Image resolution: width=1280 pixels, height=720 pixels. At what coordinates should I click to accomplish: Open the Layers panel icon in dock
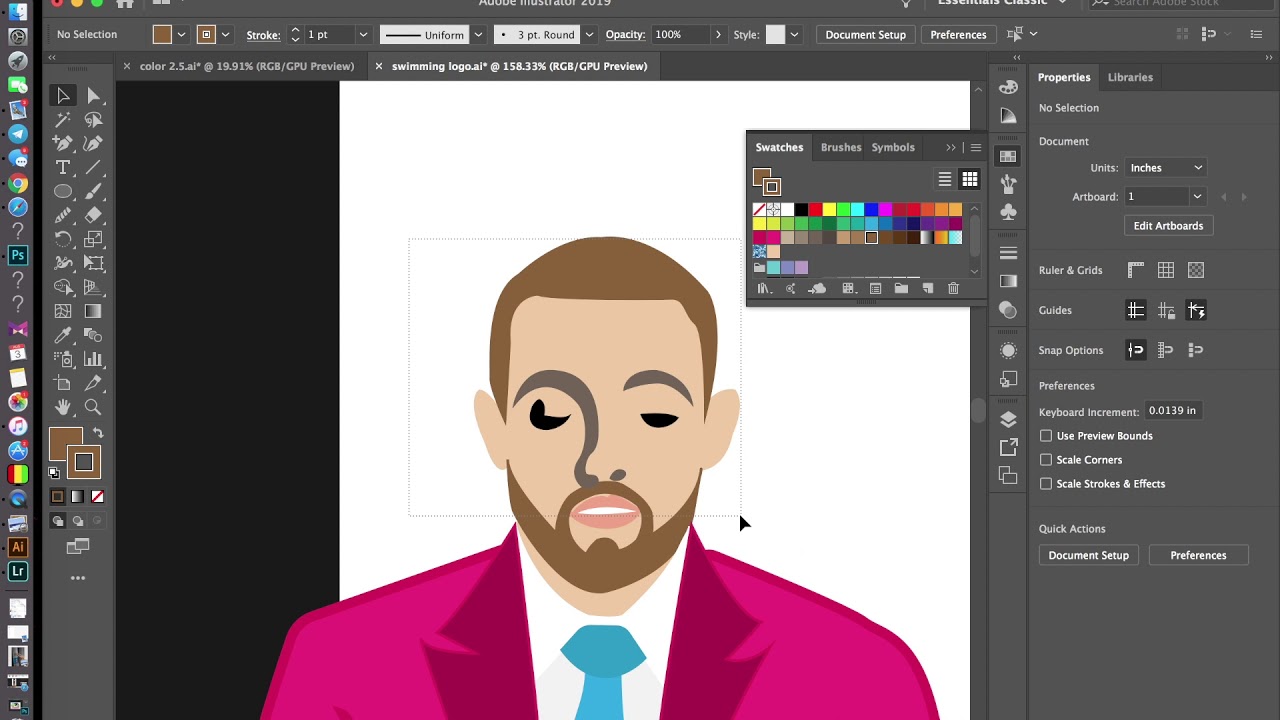[x=1008, y=419]
